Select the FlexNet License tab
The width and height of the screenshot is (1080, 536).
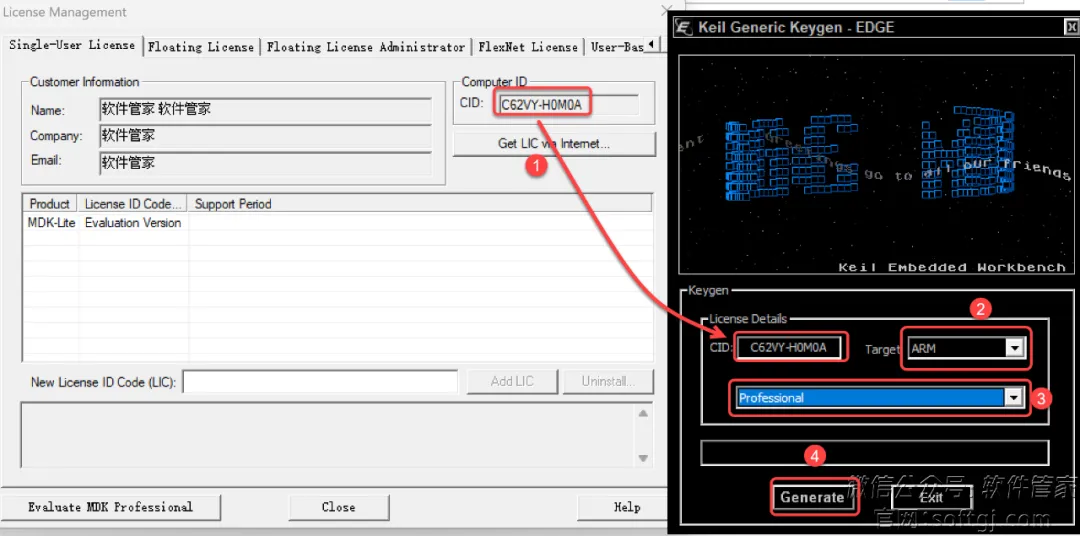coord(528,47)
